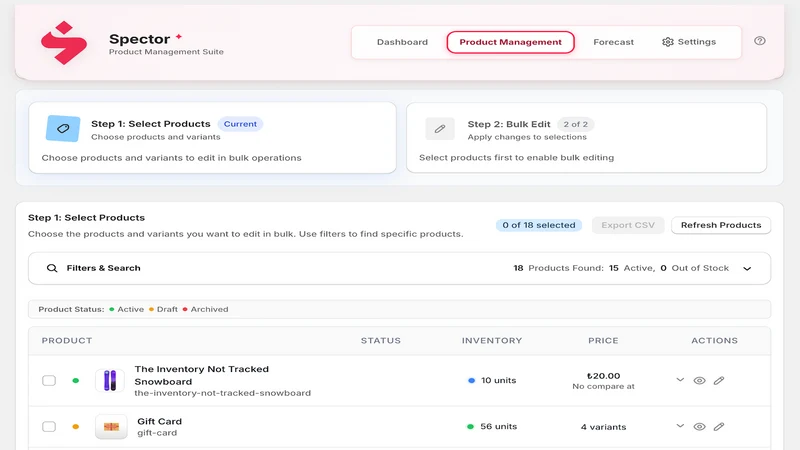The image size is (800, 450).
Task: Click the ₺20.00 price value
Action: click(x=604, y=376)
